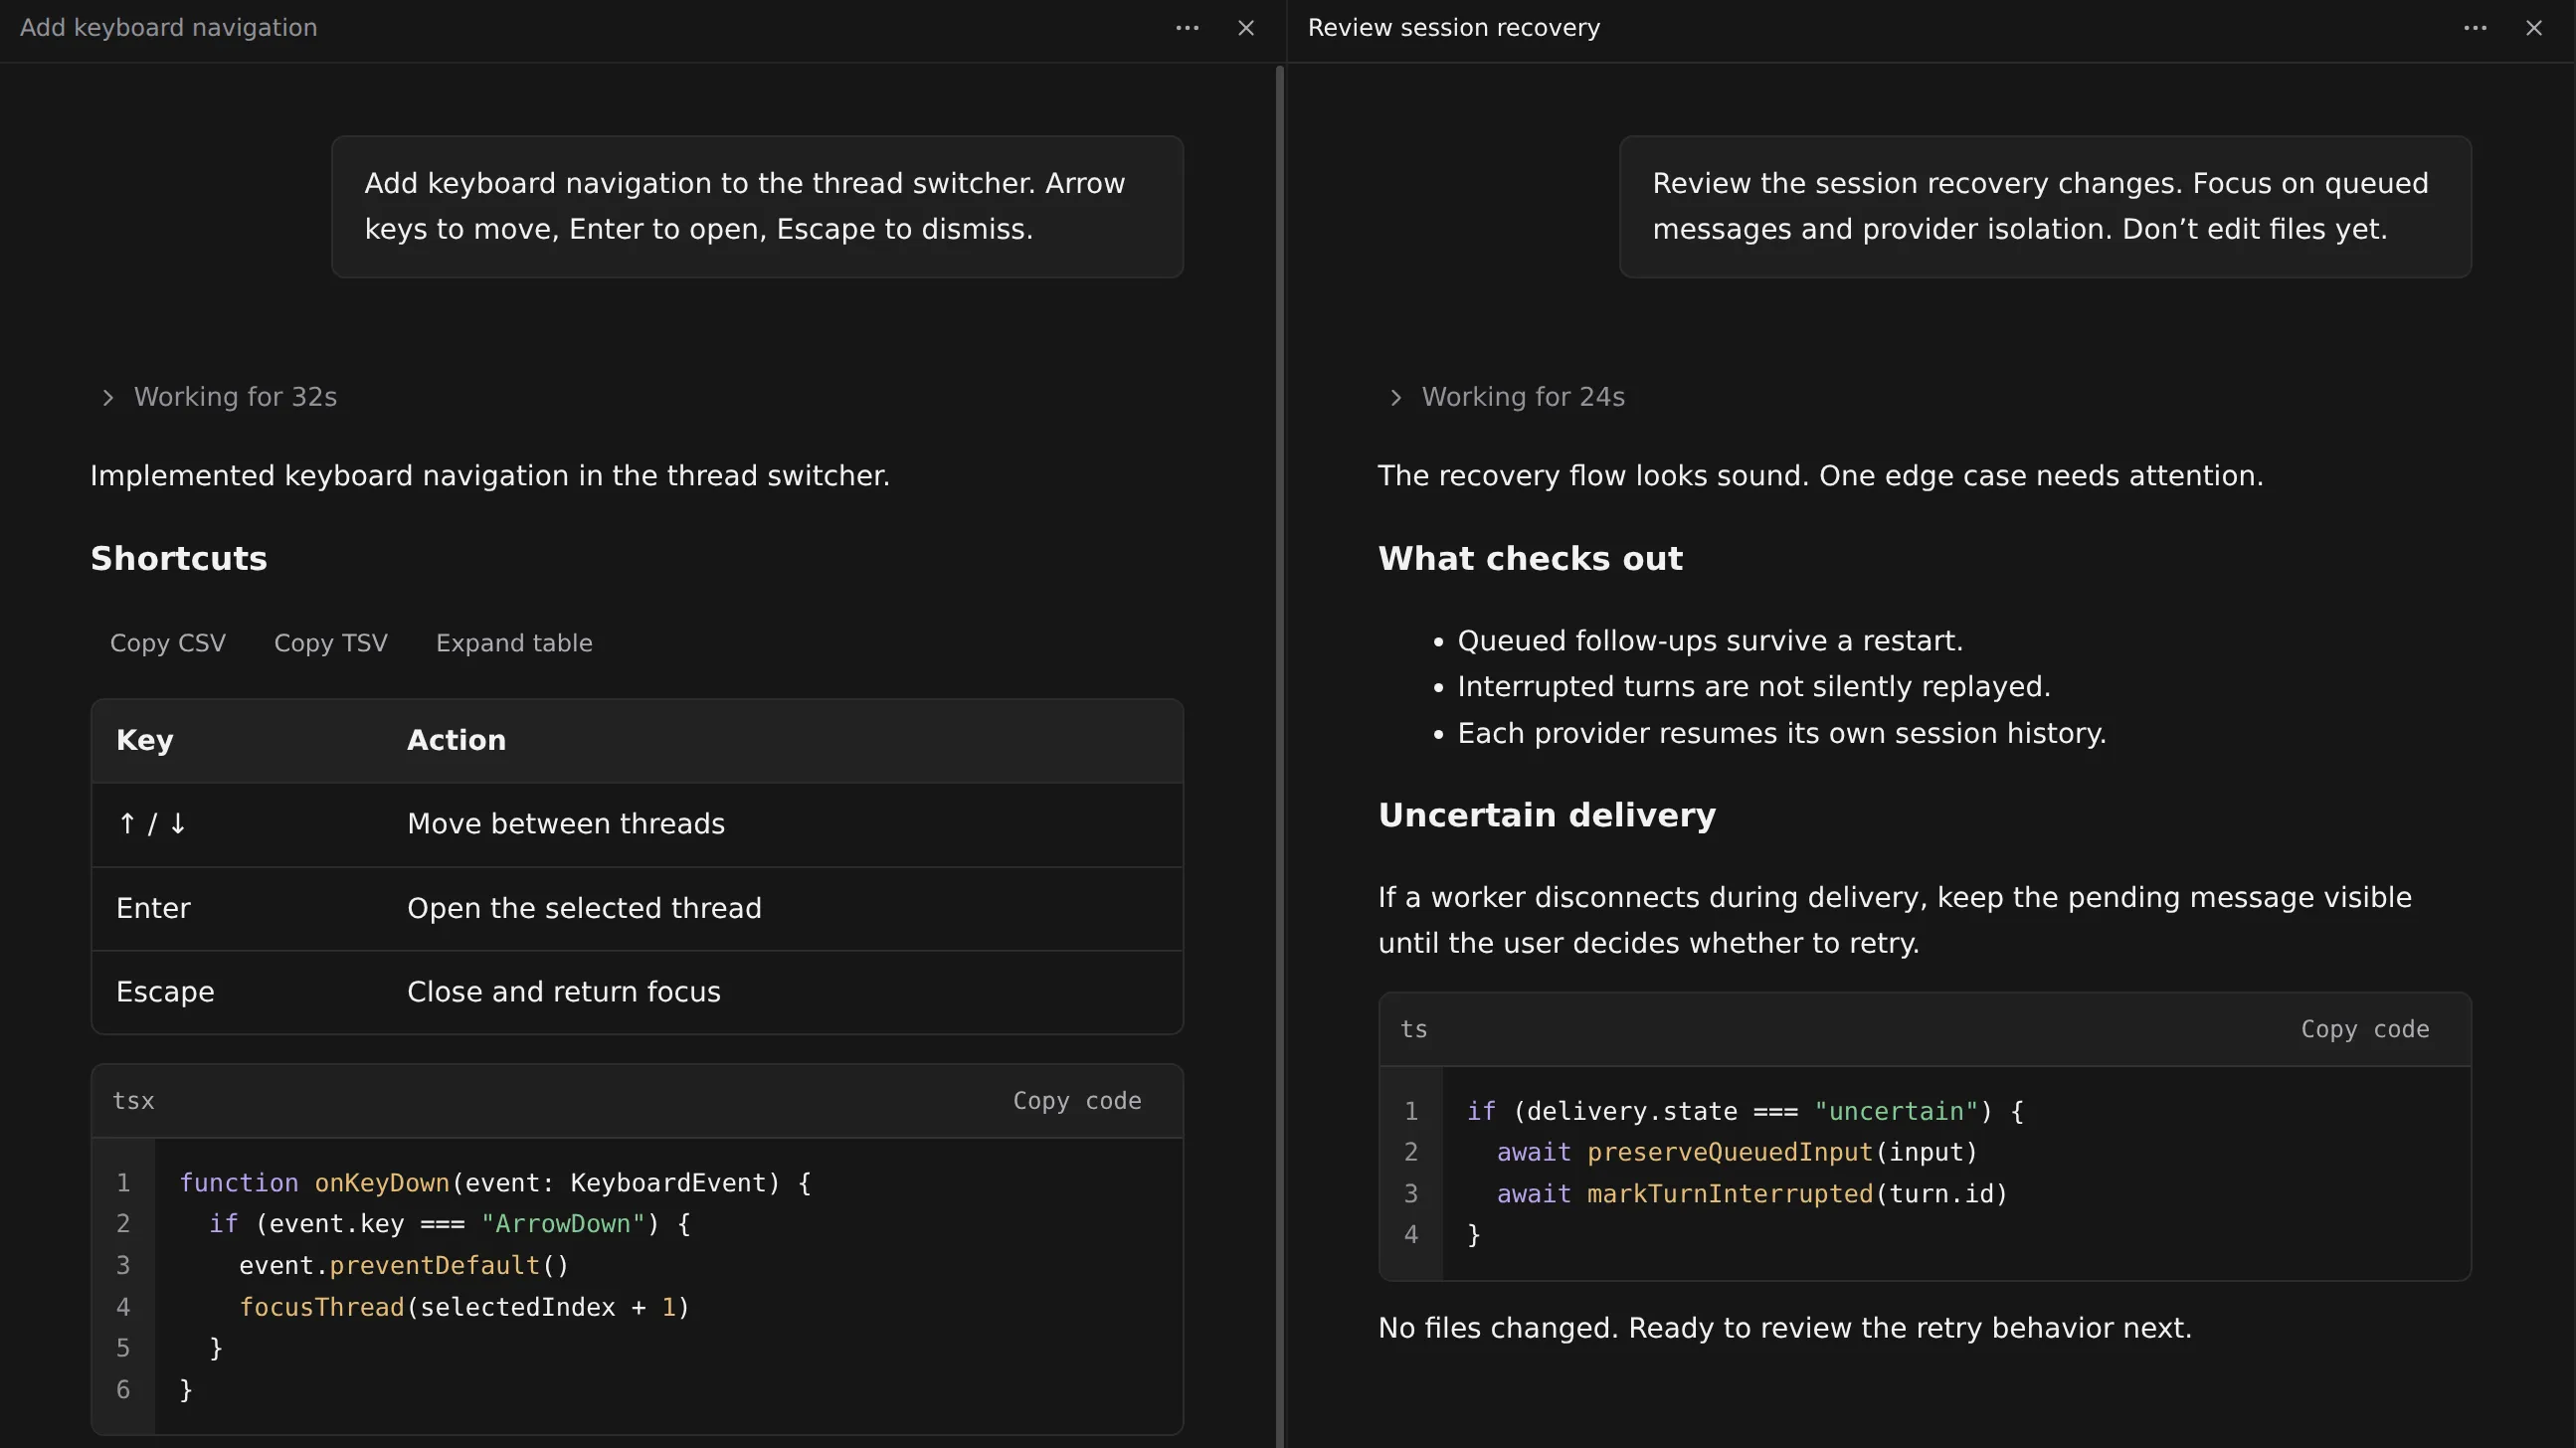This screenshot has height=1448, width=2576.
Task: Copy the shortcuts table as TSV
Action: pyautogui.click(x=330, y=643)
